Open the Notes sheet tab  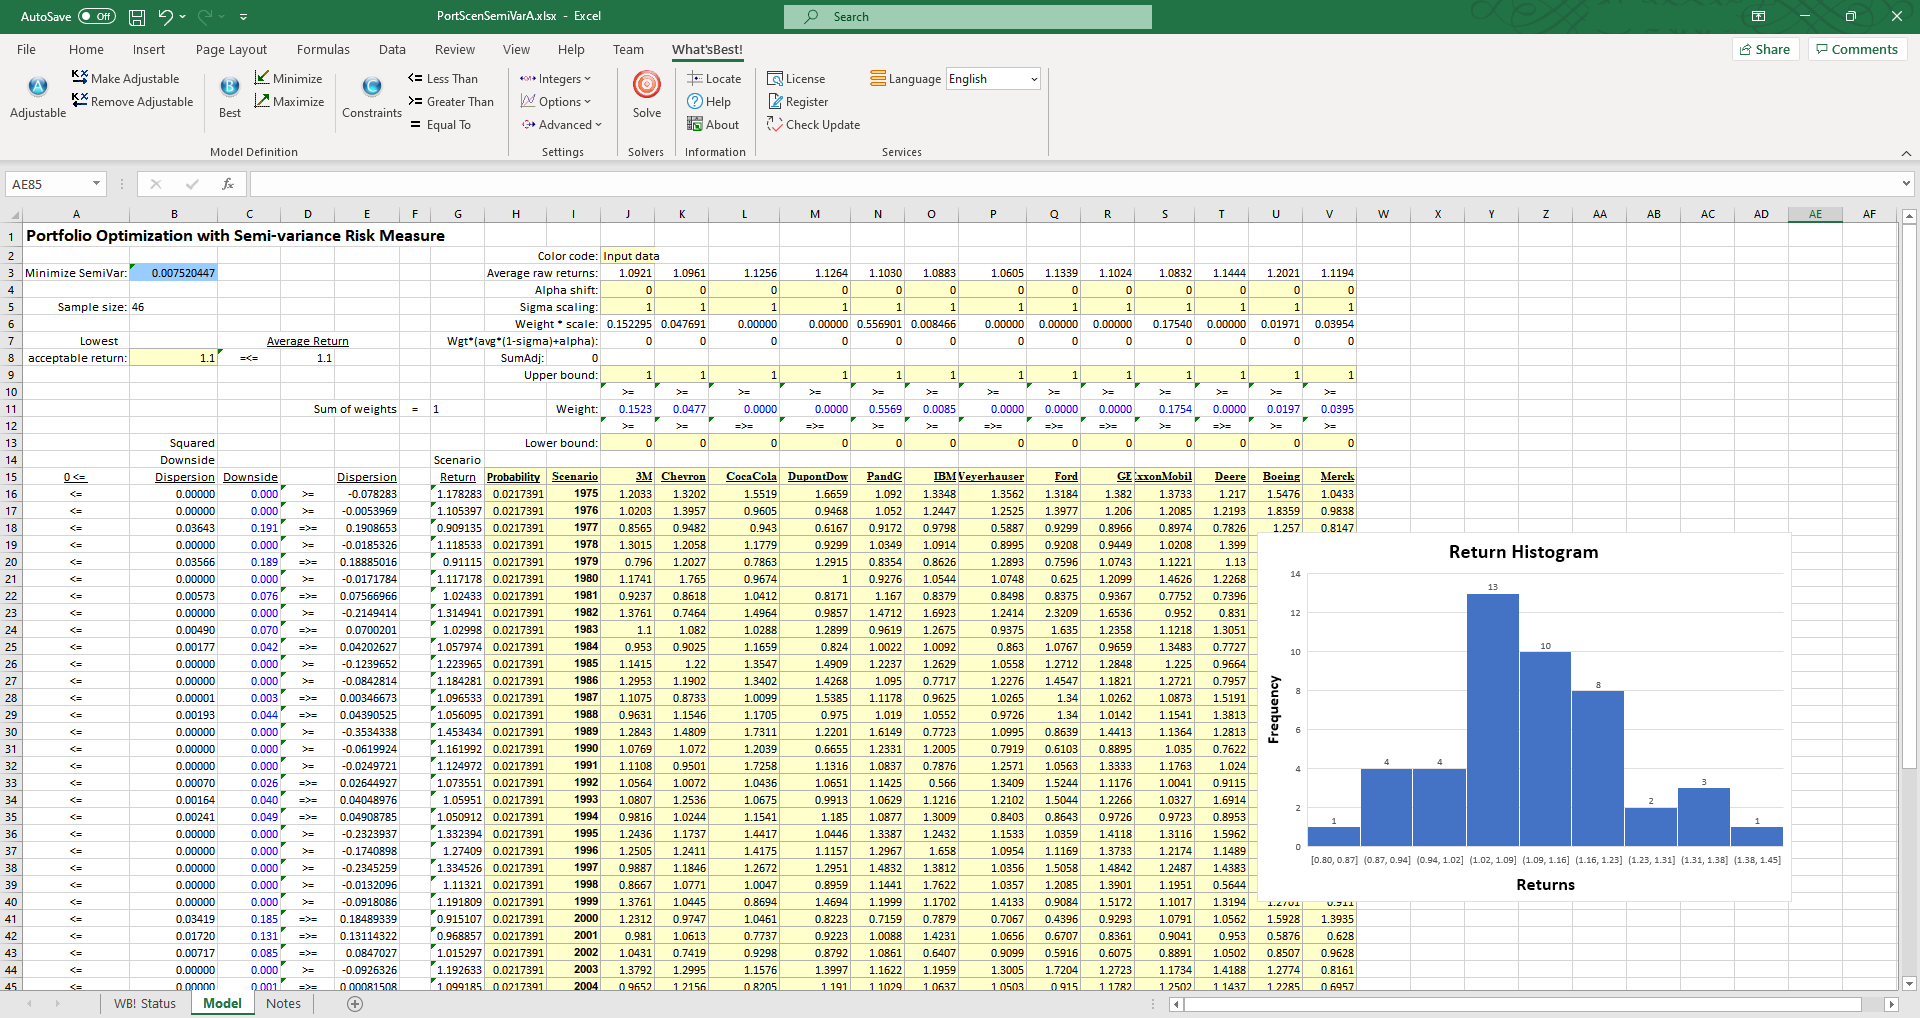[283, 1003]
